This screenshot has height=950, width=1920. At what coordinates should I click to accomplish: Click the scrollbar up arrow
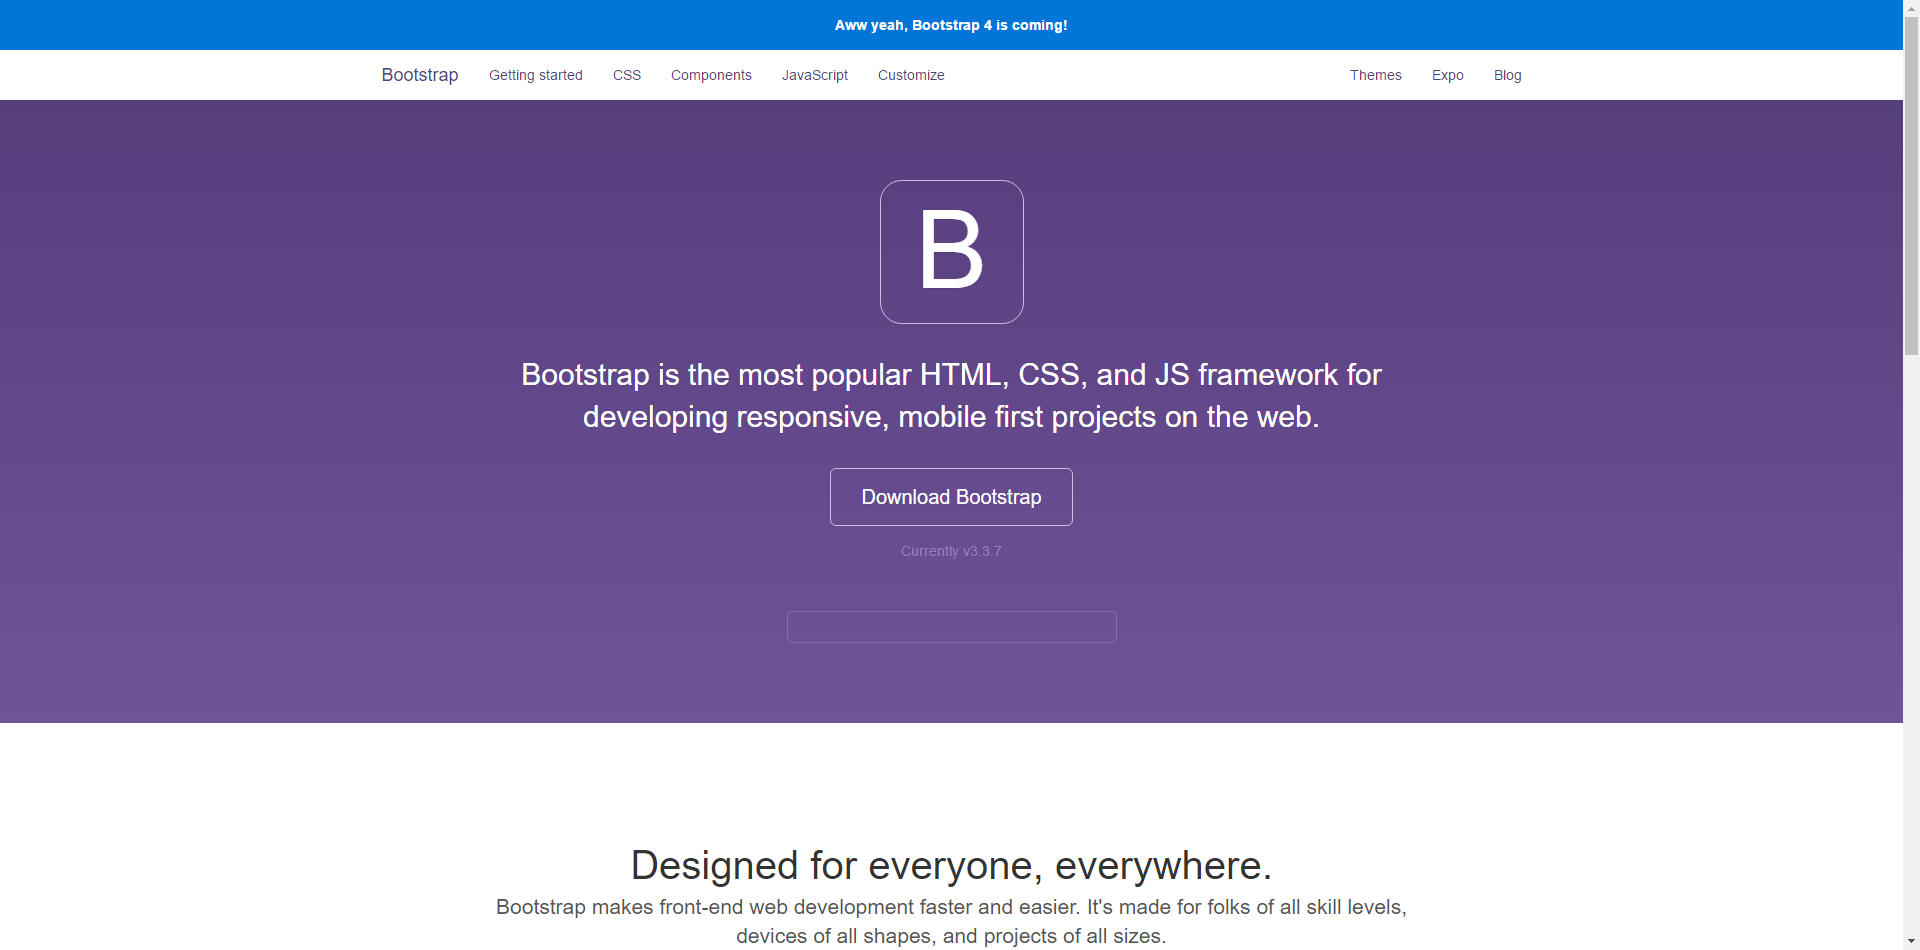[1911, 8]
